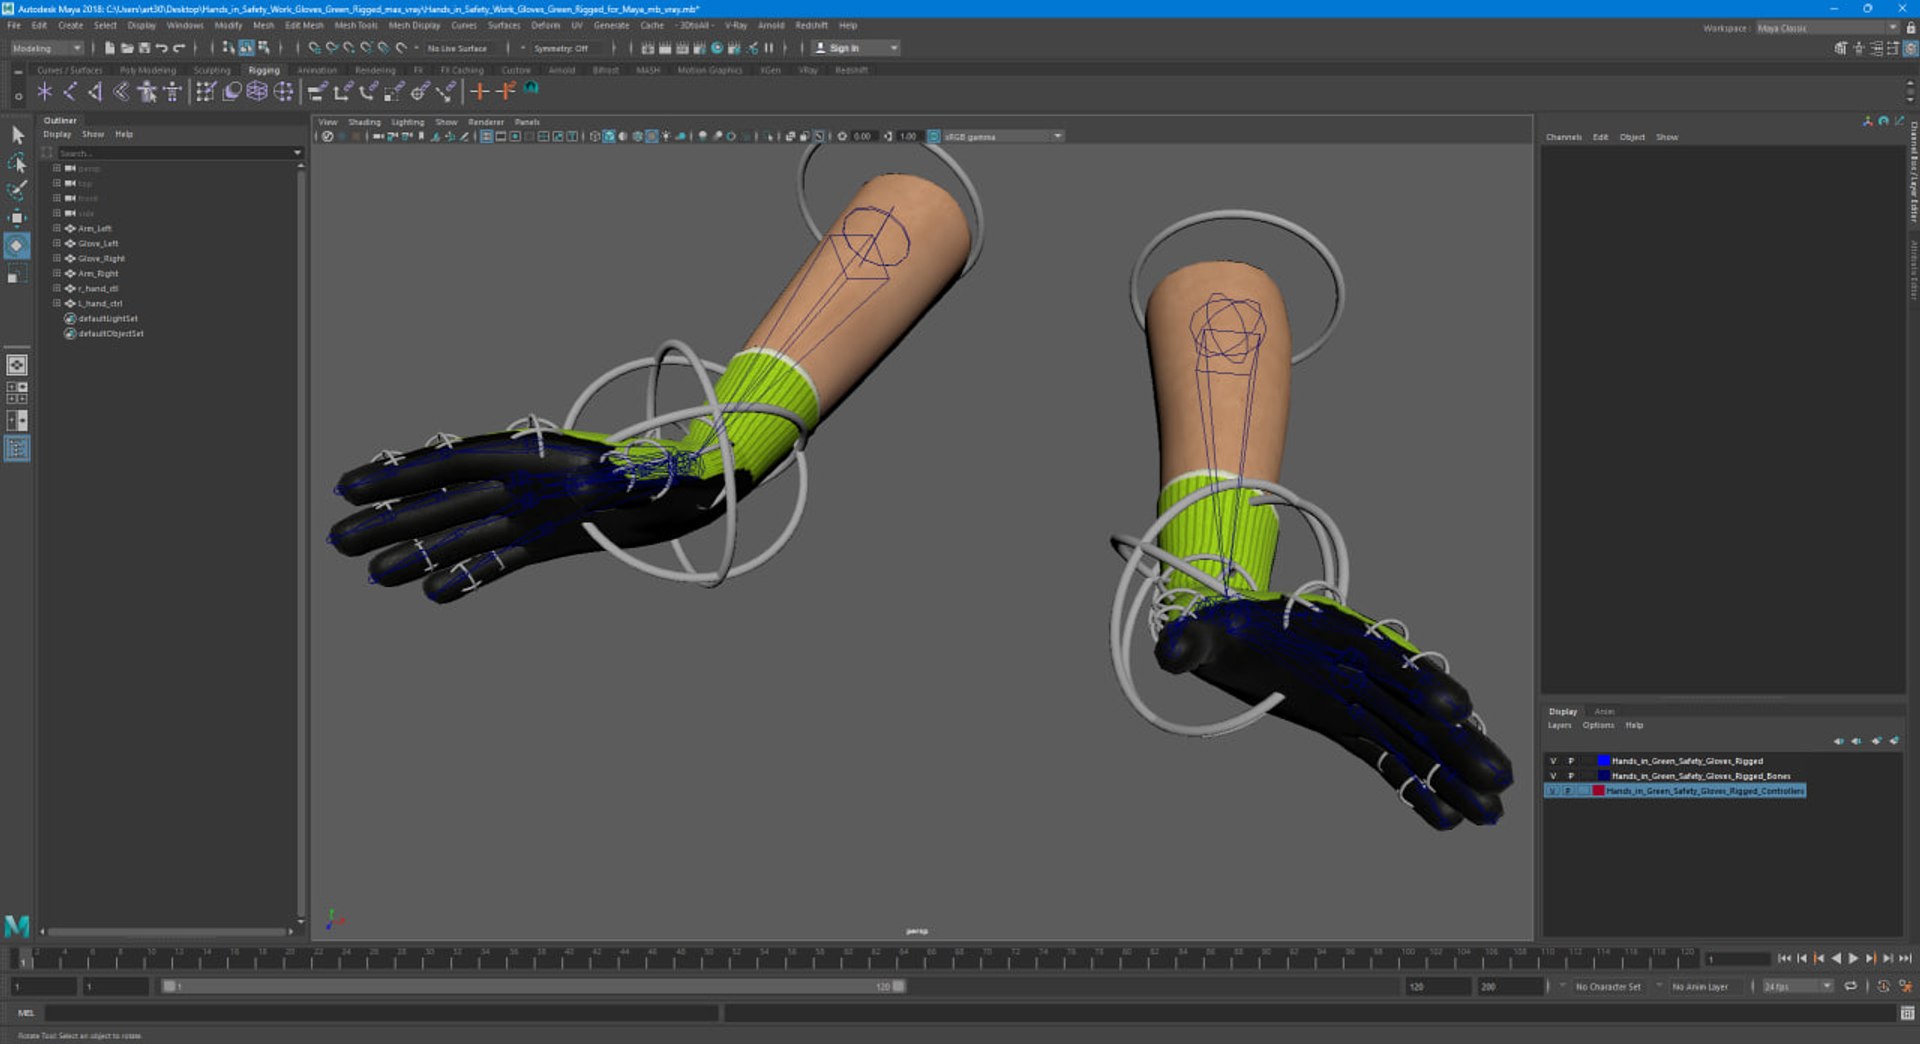
Task: Click the Open Scene folder icon
Action: click(127, 48)
